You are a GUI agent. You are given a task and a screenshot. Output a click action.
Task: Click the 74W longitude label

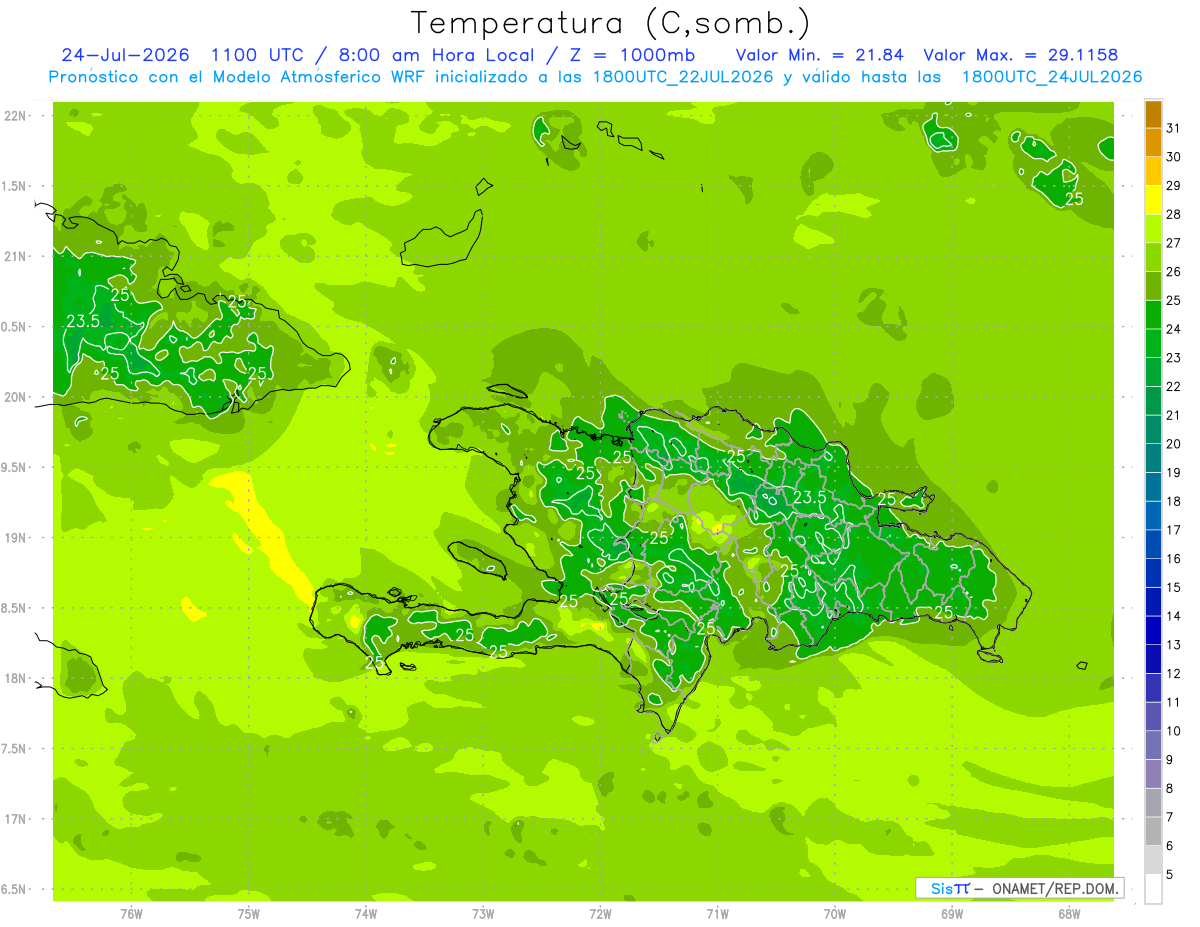pos(365,914)
